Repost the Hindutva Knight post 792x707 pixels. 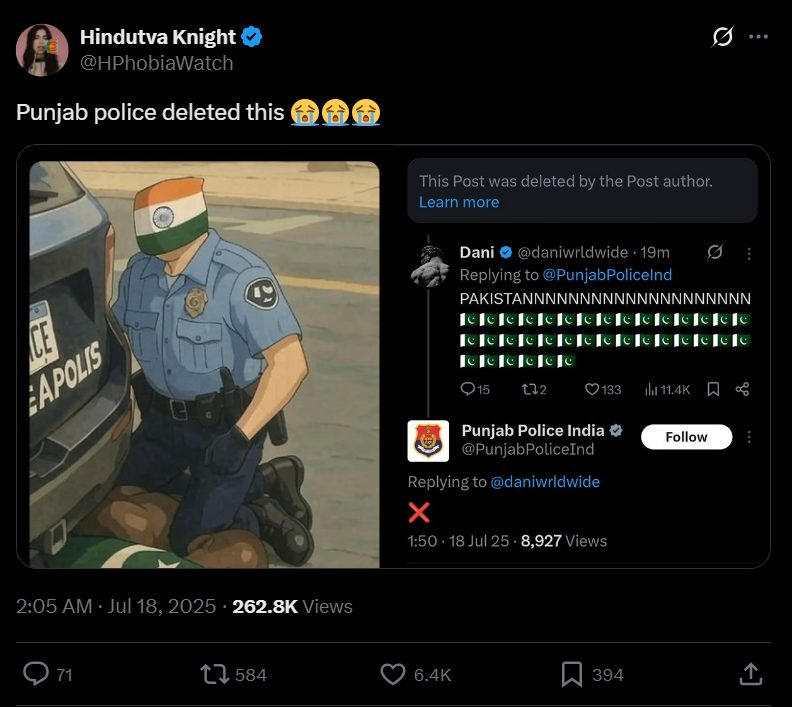215,675
